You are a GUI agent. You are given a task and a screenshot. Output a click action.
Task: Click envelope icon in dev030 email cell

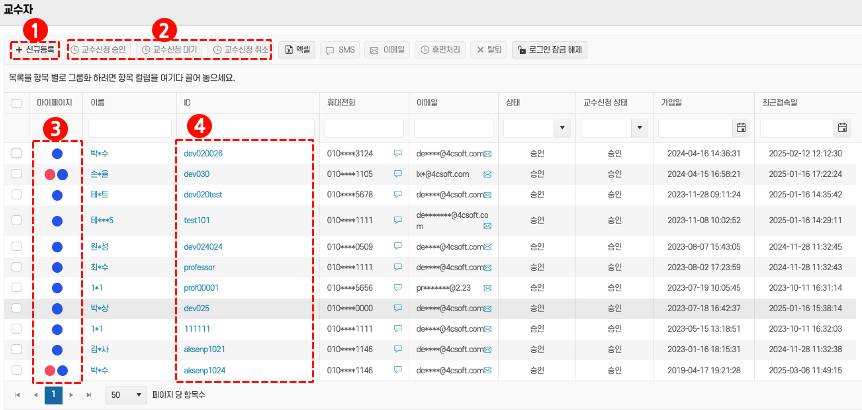point(488,174)
